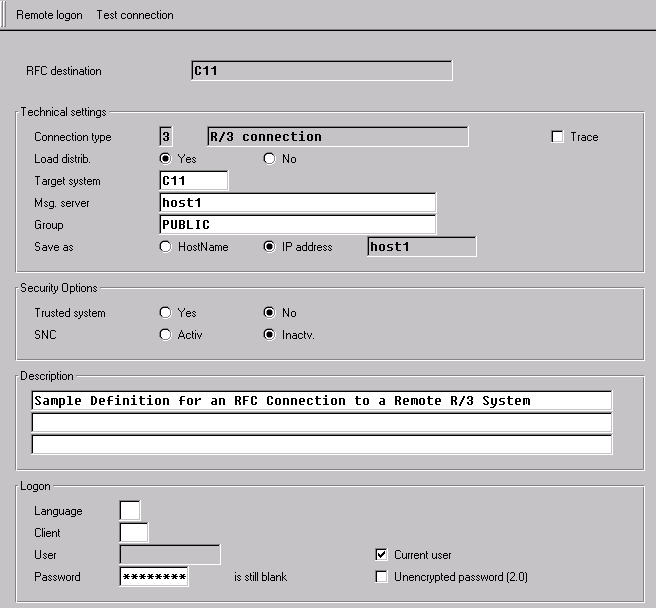Click the Client input field
The width and height of the screenshot is (656, 608).
tap(133, 533)
